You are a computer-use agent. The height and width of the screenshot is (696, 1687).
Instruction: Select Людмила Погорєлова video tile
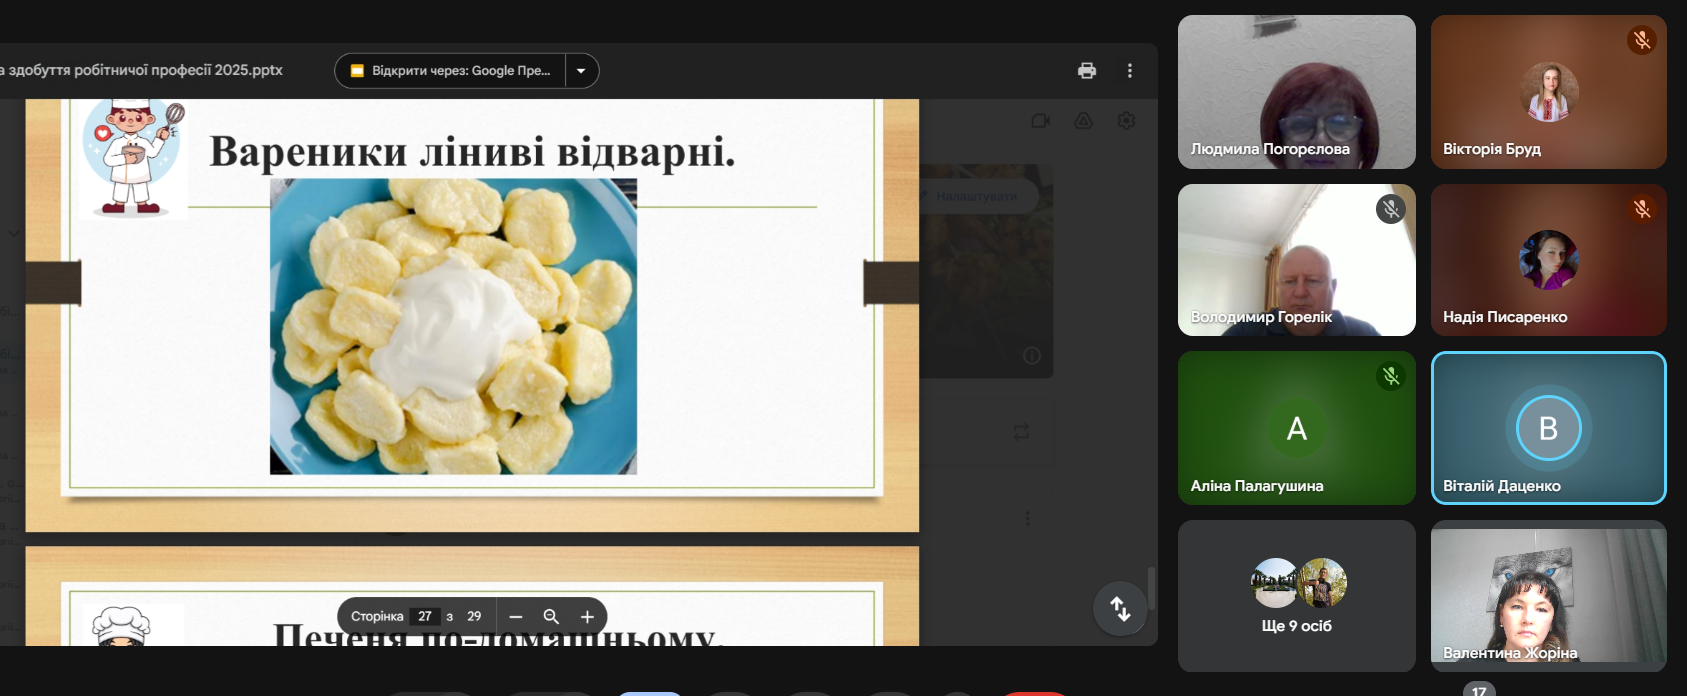click(1297, 92)
